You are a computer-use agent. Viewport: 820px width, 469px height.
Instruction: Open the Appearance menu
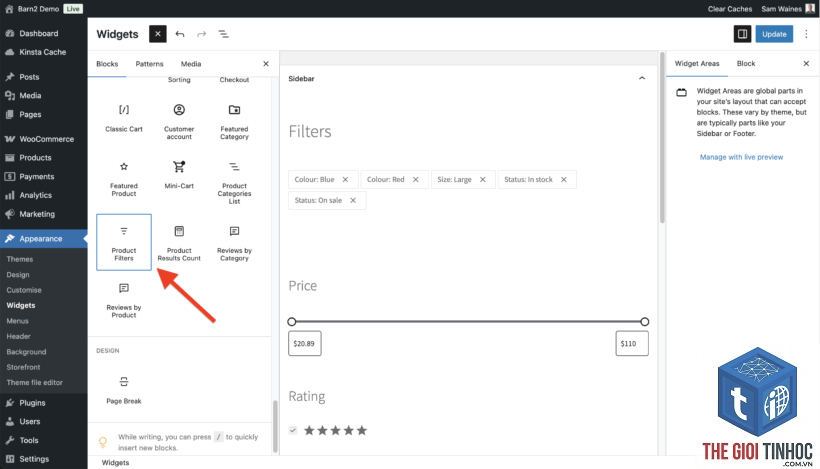[x=43, y=239]
